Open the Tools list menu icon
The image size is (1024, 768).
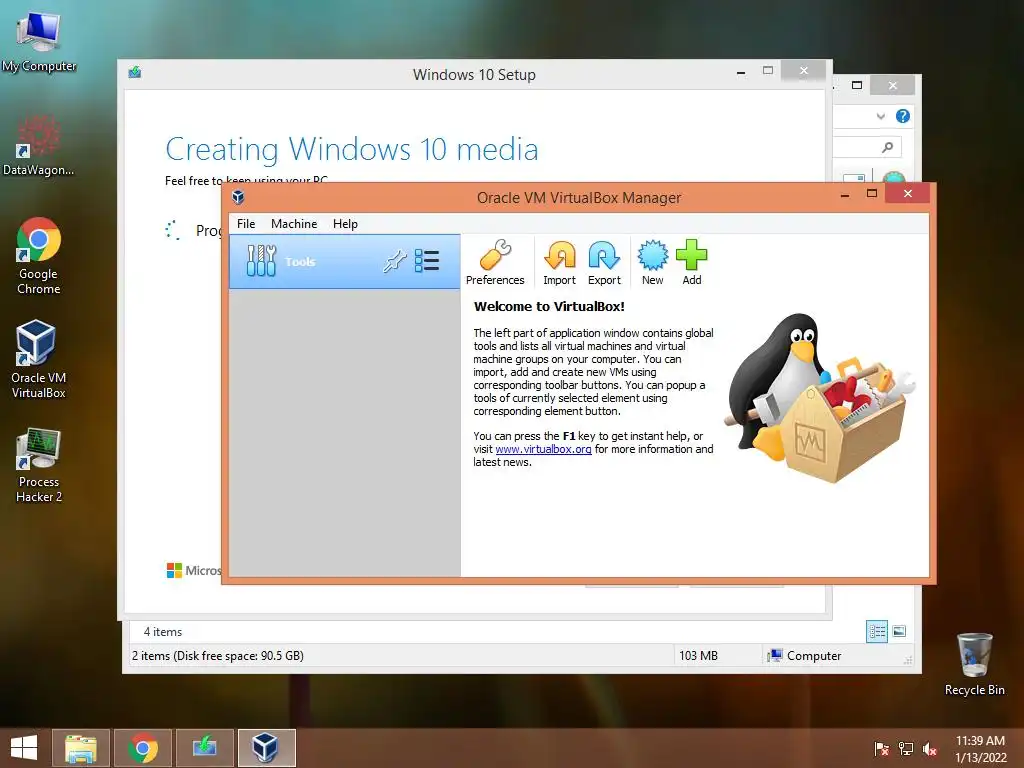(427, 261)
